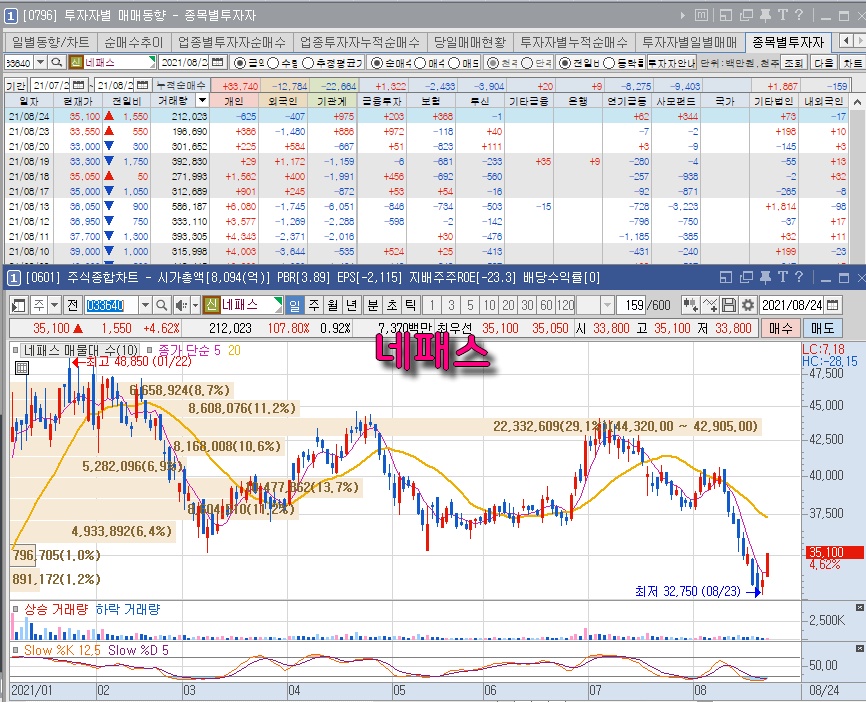This screenshot has width=866, height=702.
Task: Open the stock code dropdown in investor trend window
Action: click(40, 63)
